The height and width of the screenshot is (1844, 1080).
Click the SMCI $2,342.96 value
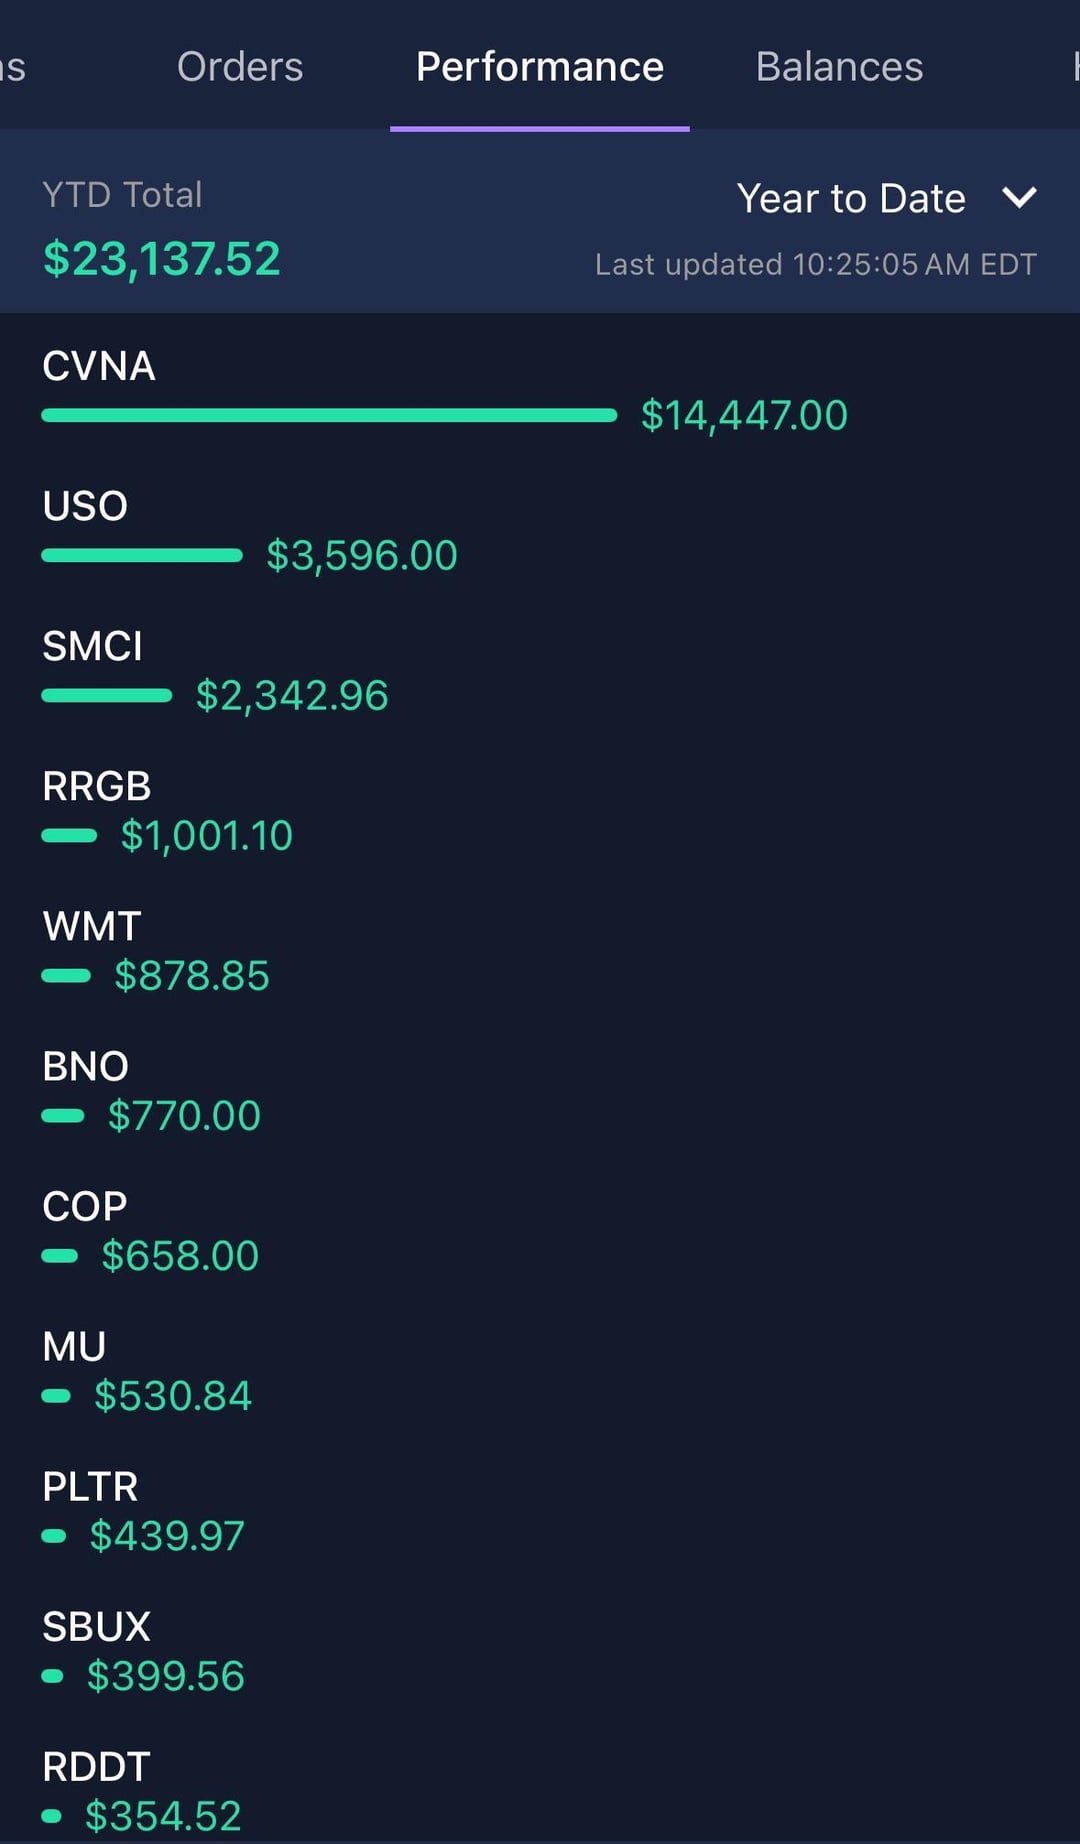292,696
